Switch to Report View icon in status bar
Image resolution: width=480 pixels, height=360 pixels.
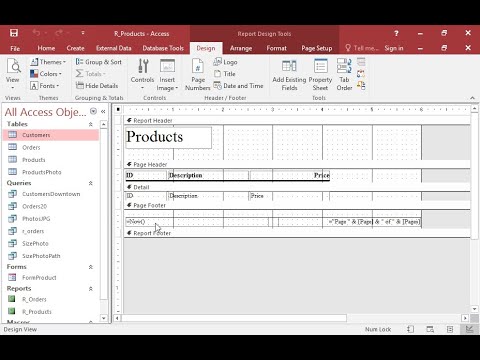410,329
